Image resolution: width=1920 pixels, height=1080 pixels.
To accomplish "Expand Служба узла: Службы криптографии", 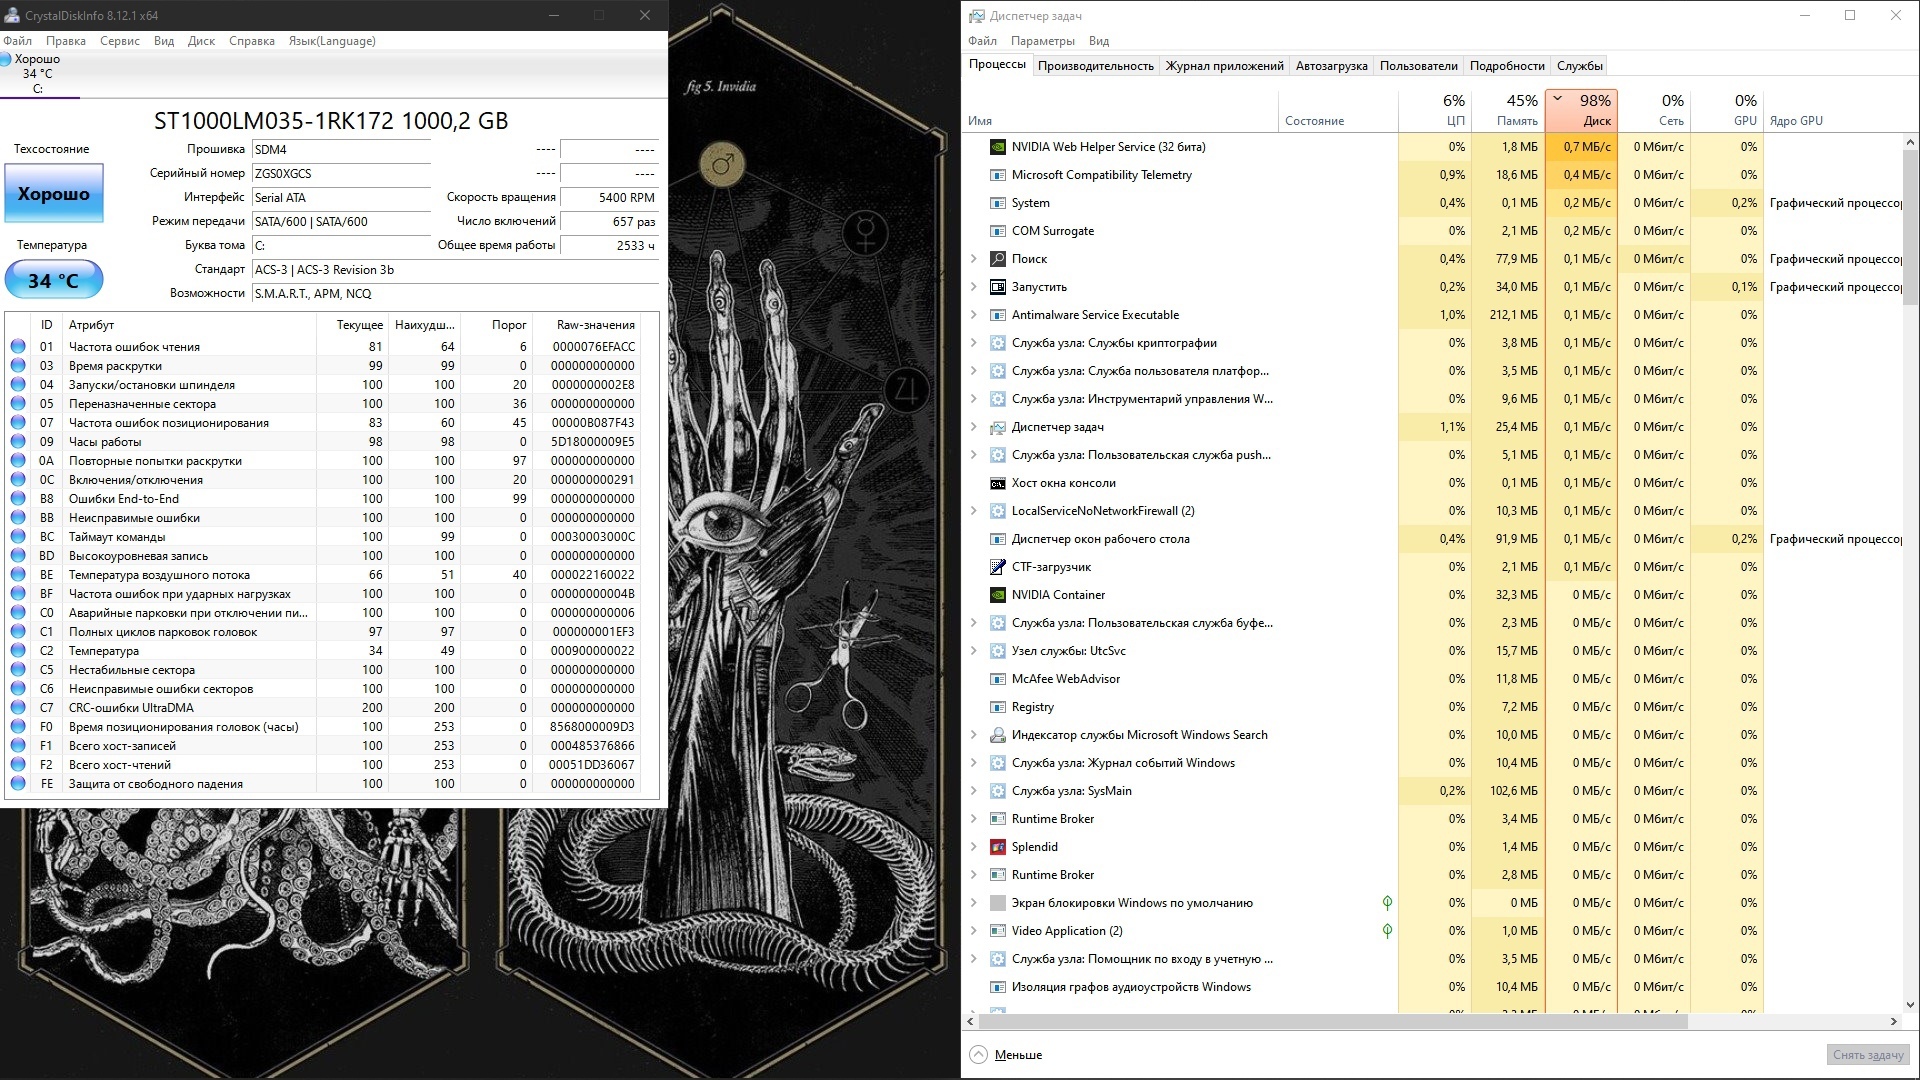I will click(x=974, y=343).
